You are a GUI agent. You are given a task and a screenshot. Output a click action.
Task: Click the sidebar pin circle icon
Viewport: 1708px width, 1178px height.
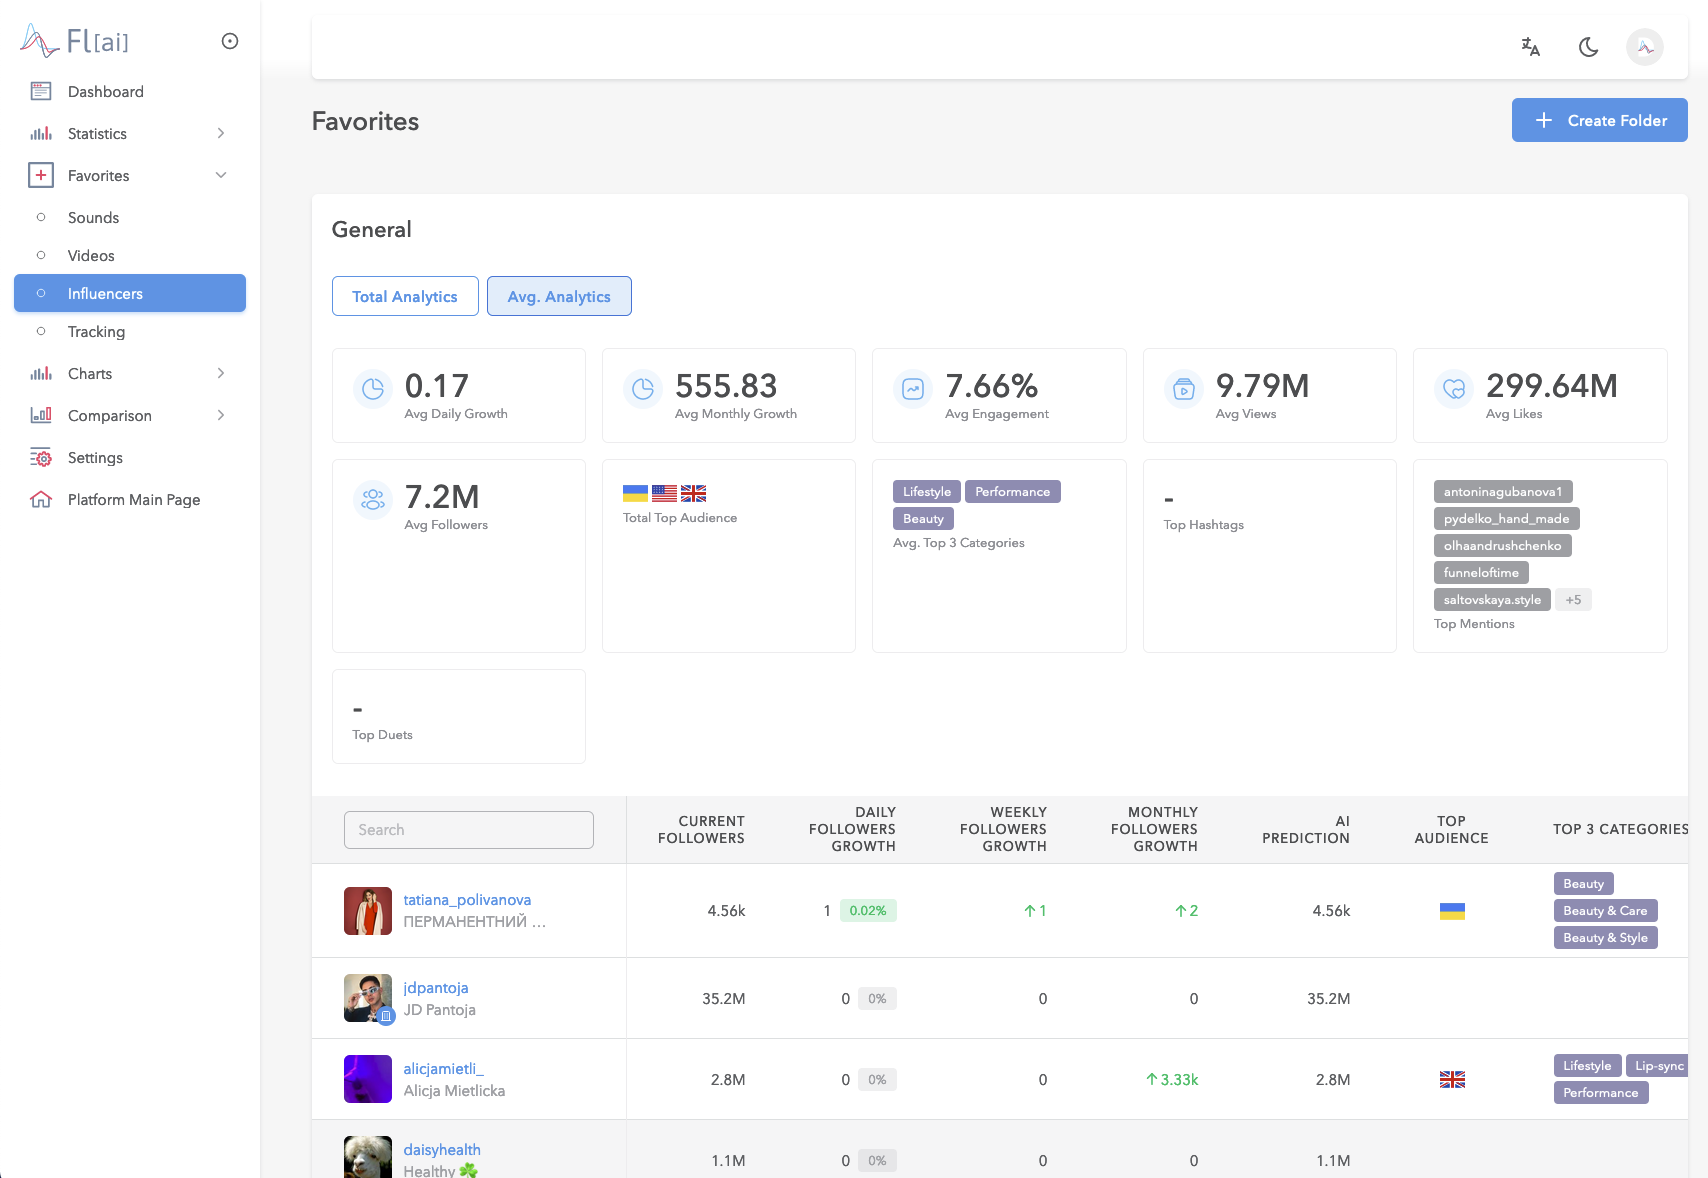pos(230,41)
